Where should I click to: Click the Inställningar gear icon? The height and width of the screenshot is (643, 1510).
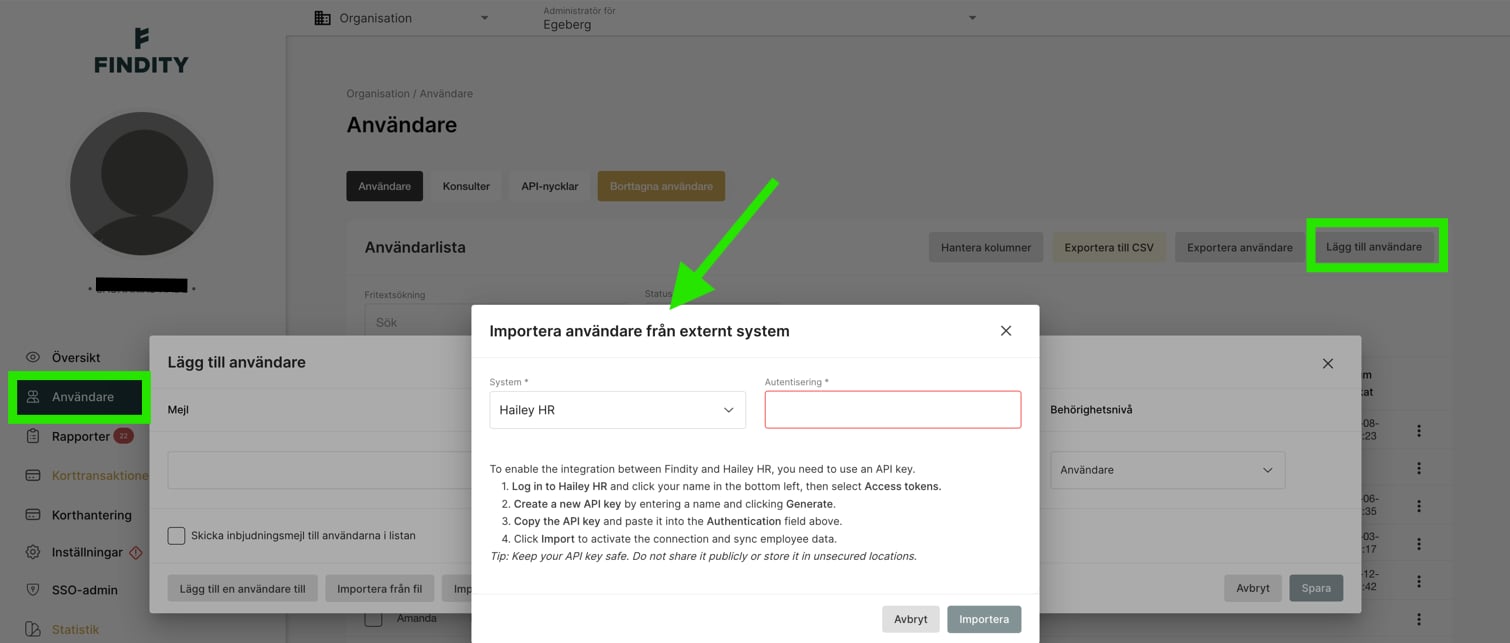pos(33,552)
